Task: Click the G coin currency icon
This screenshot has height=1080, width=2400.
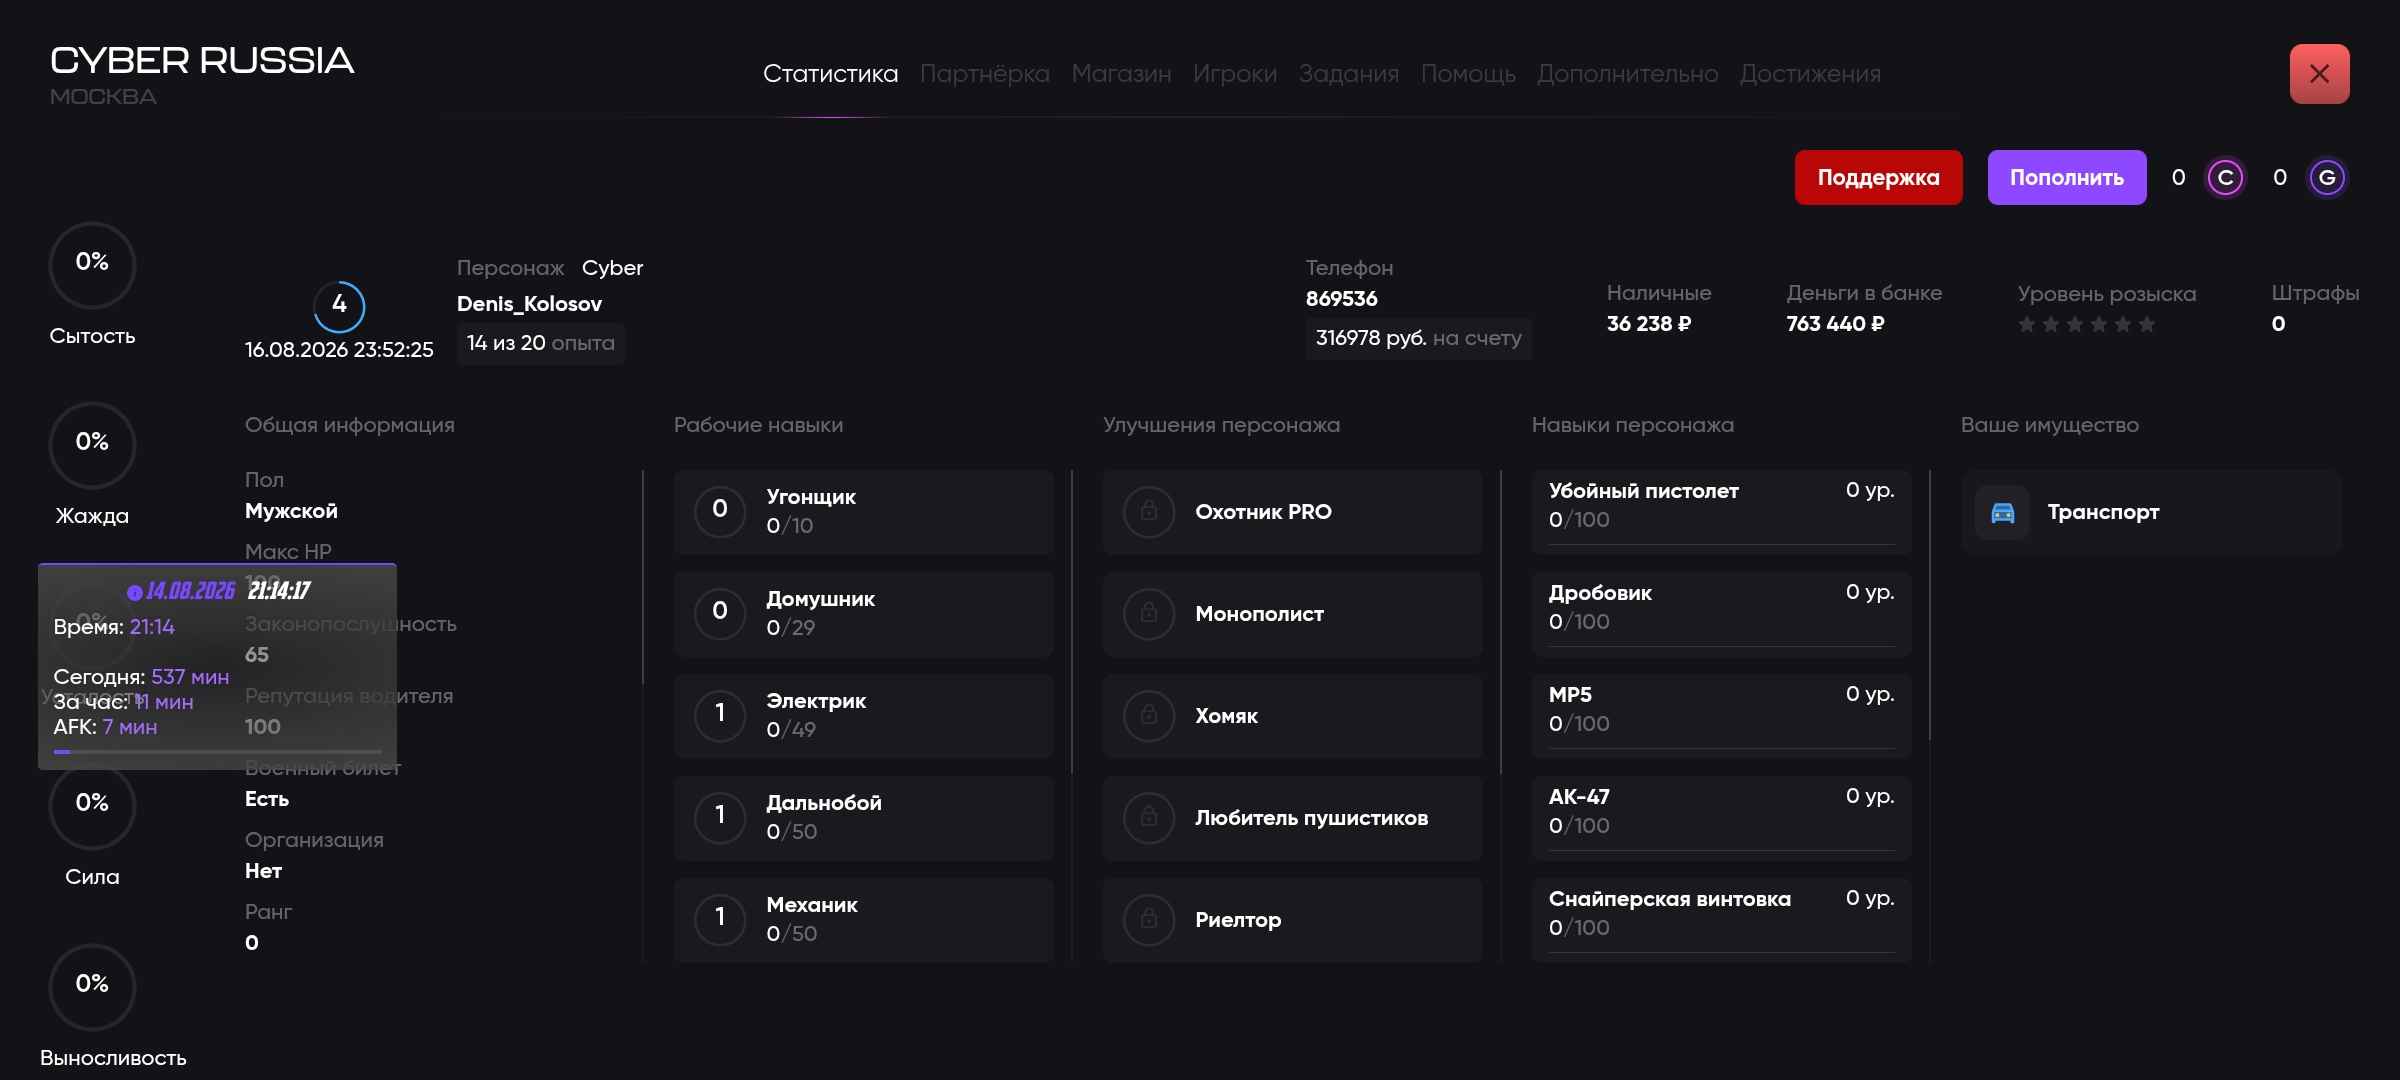Action: point(2327,178)
